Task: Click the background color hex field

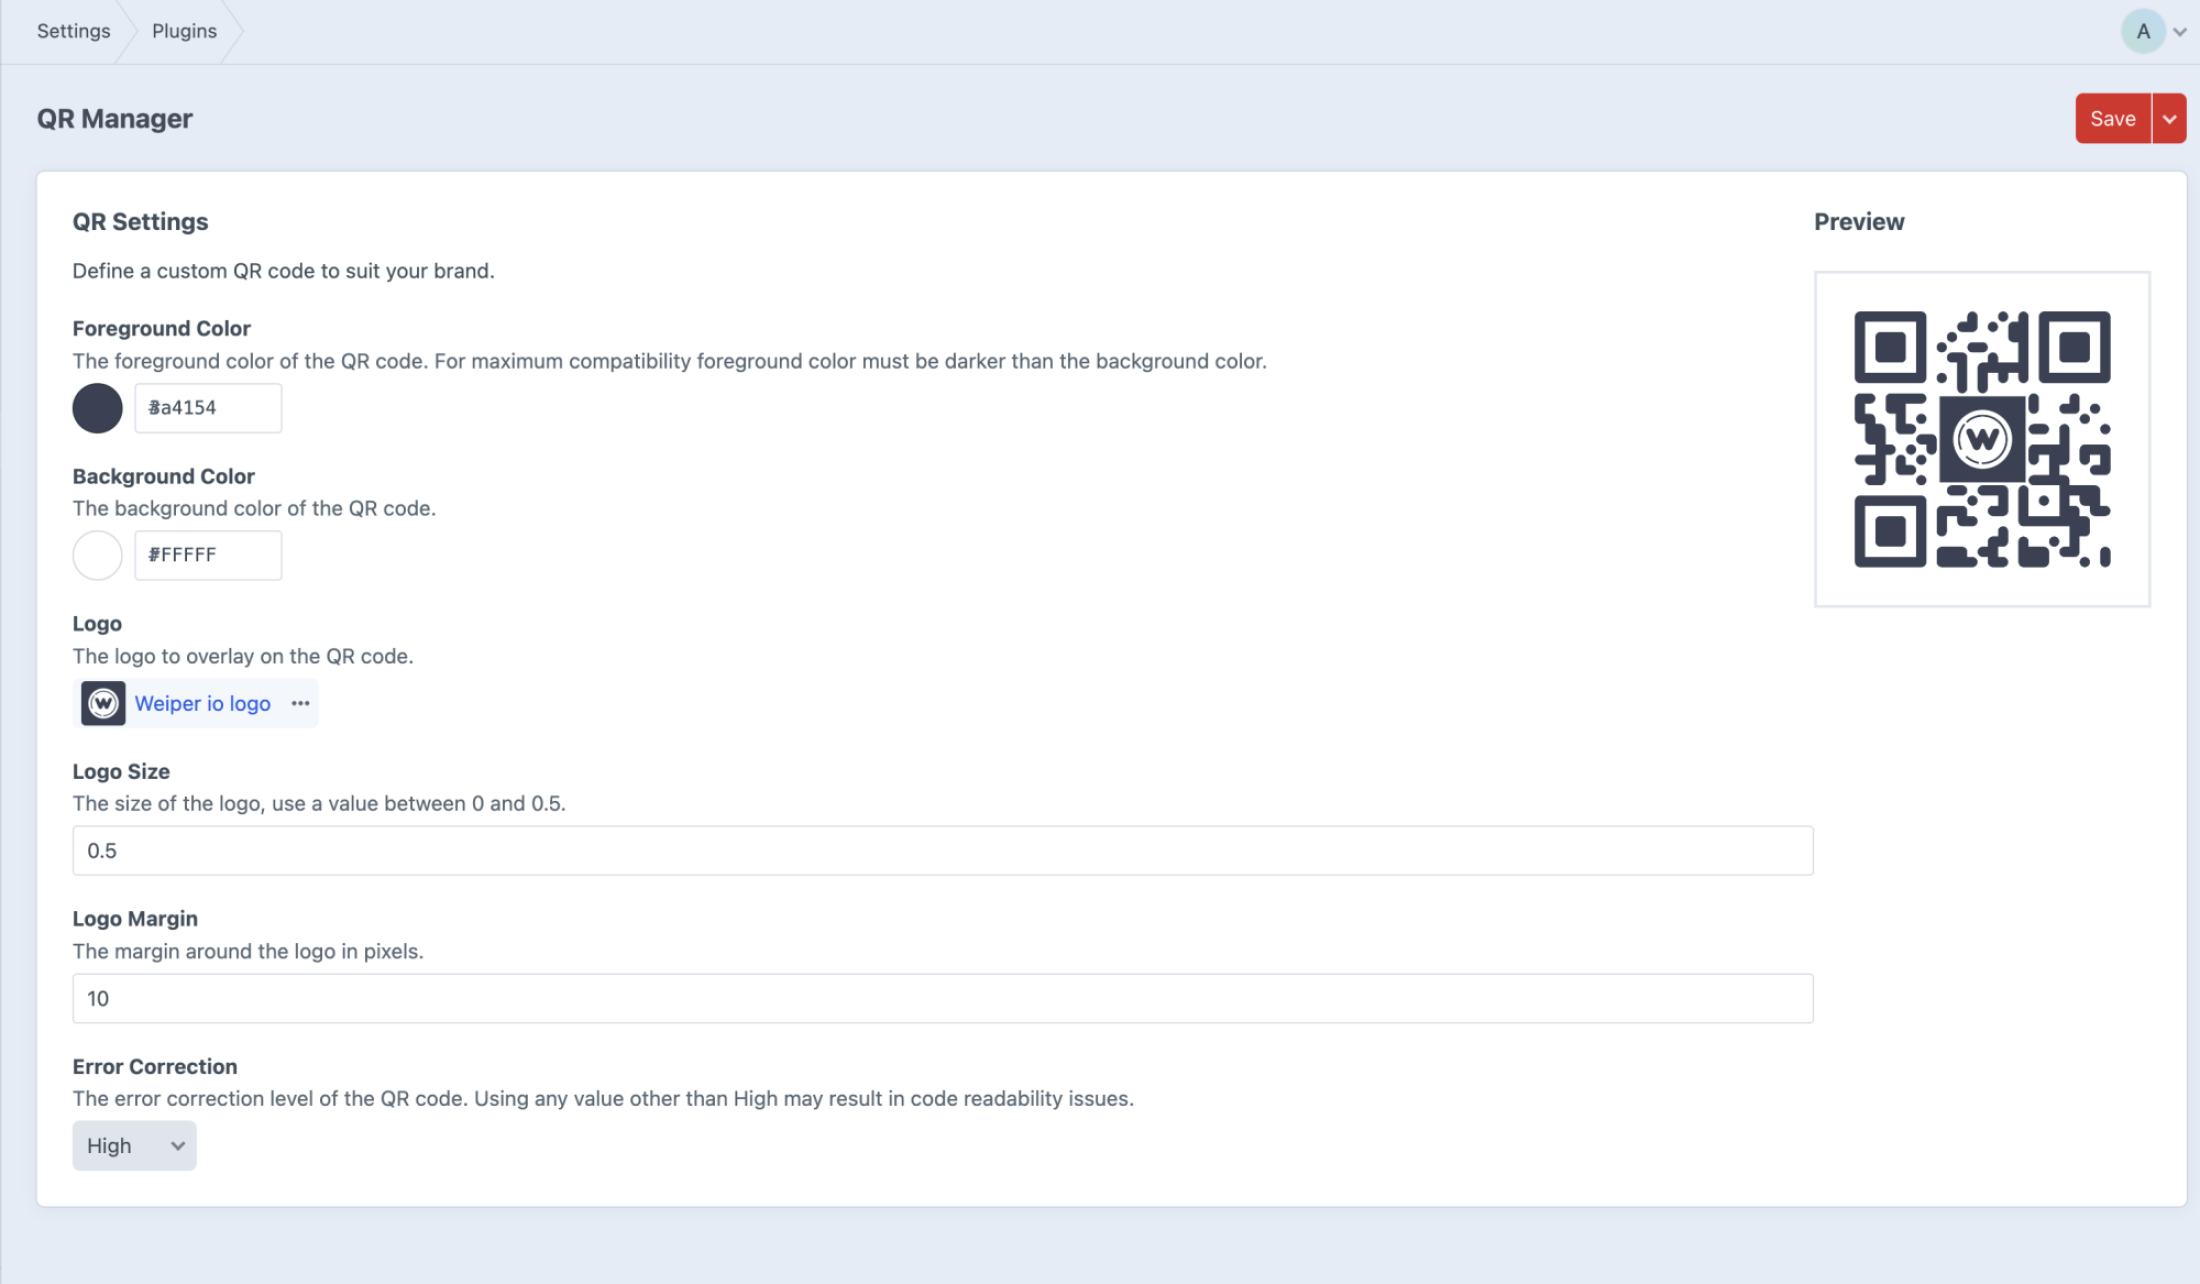Action: [x=208, y=555]
